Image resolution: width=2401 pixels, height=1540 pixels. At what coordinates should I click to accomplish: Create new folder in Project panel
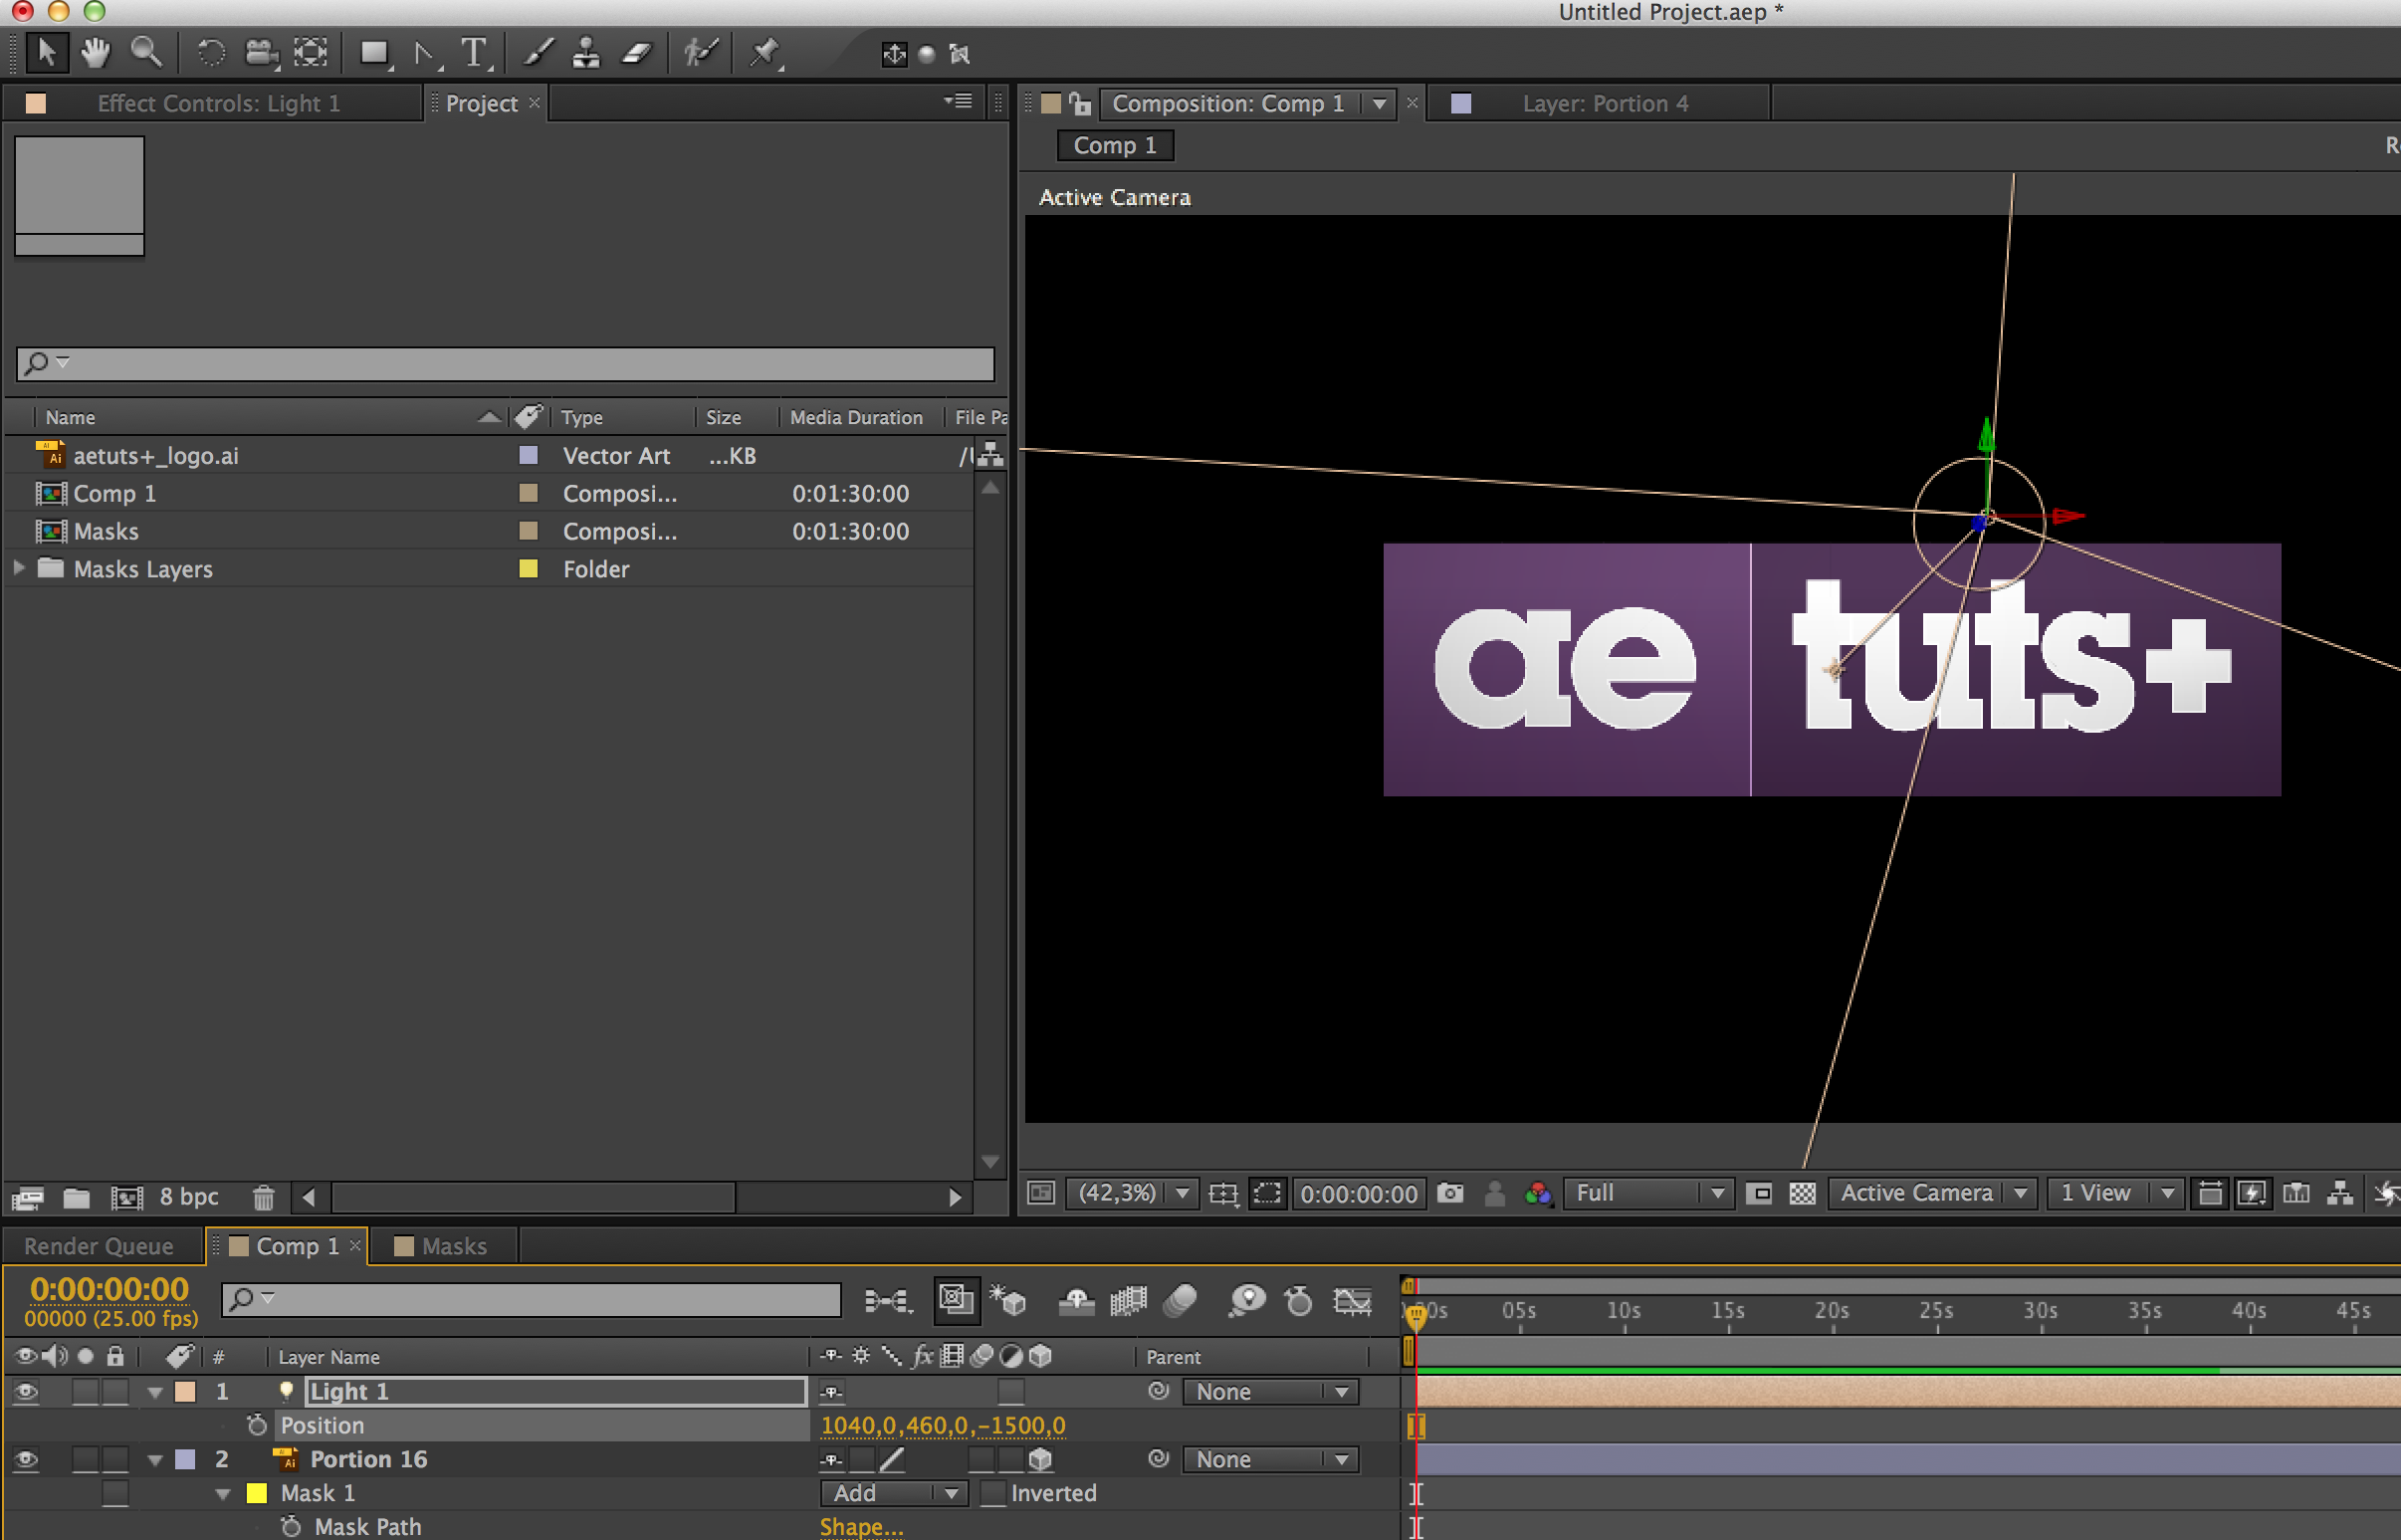click(77, 1197)
